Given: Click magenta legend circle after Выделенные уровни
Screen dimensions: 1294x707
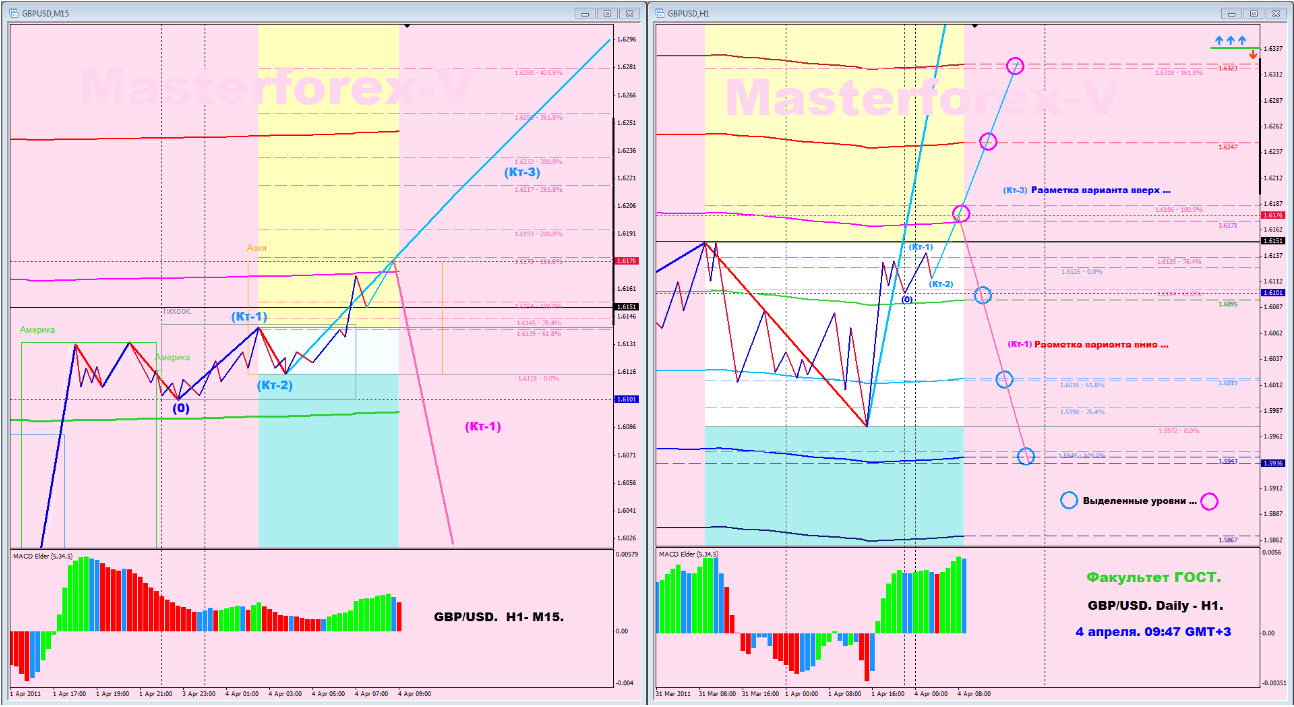Looking at the screenshot, I should (1209, 501).
